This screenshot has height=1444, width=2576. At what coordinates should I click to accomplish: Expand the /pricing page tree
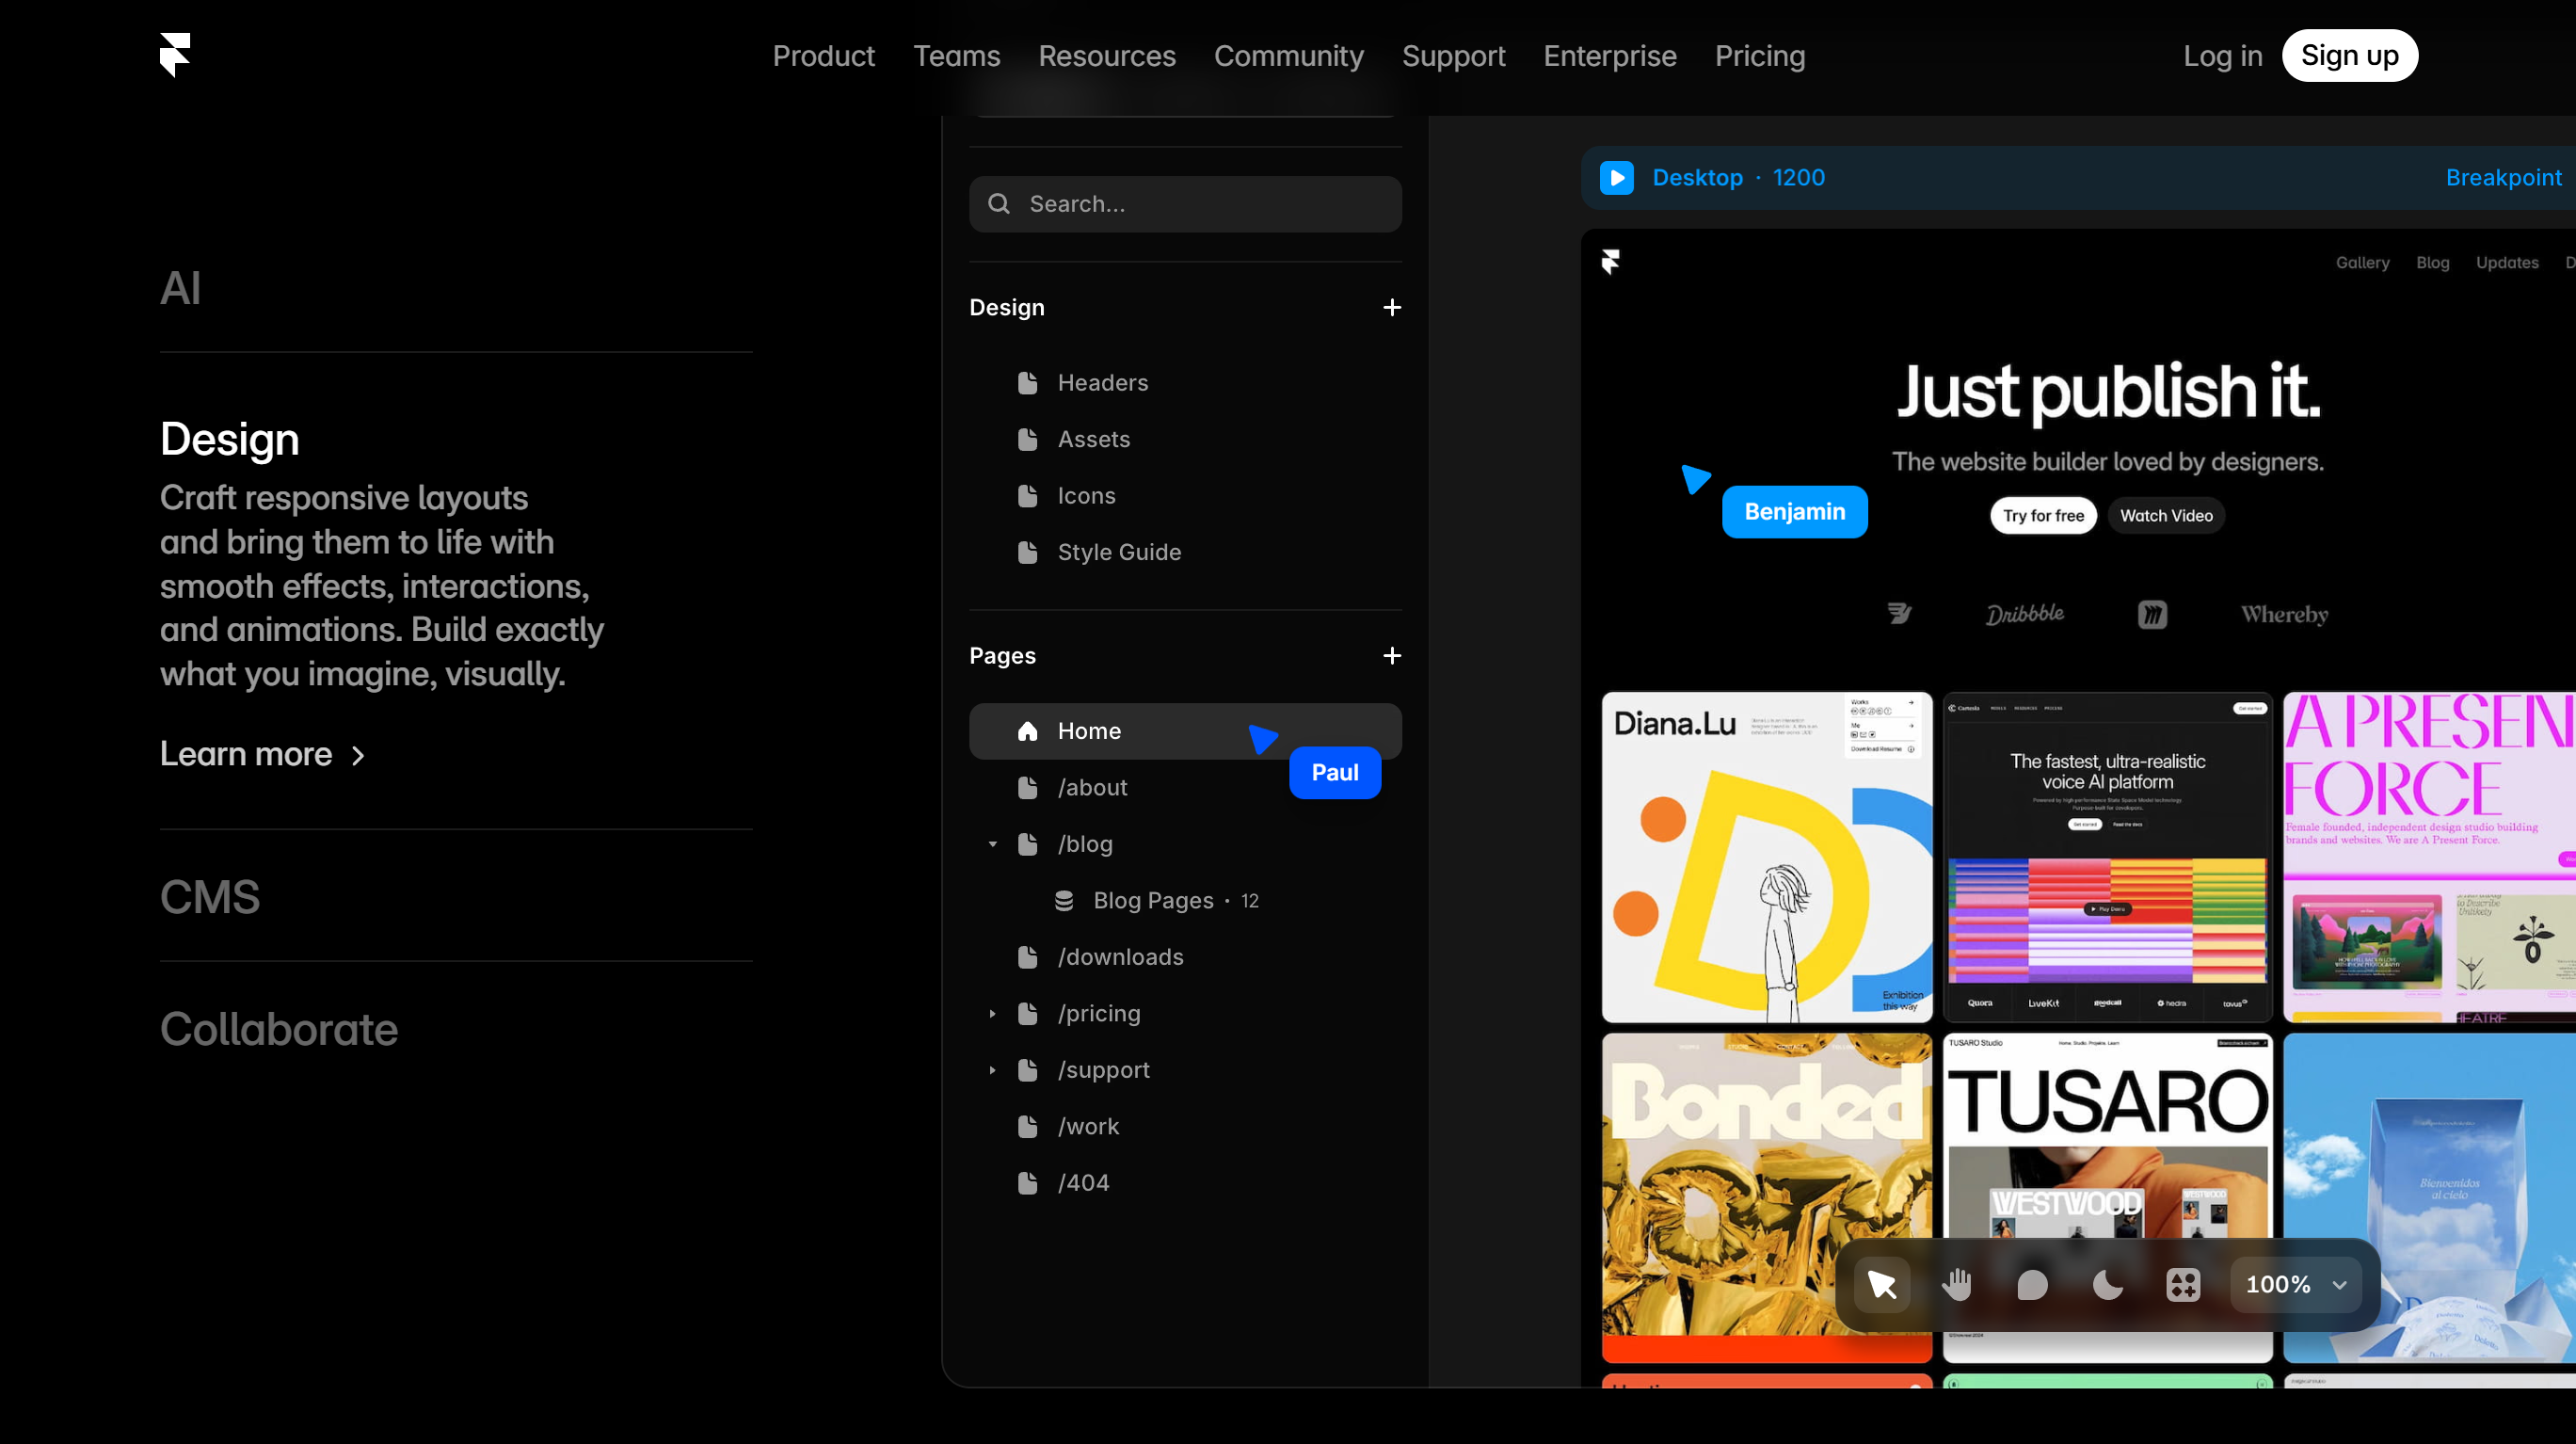993,1014
